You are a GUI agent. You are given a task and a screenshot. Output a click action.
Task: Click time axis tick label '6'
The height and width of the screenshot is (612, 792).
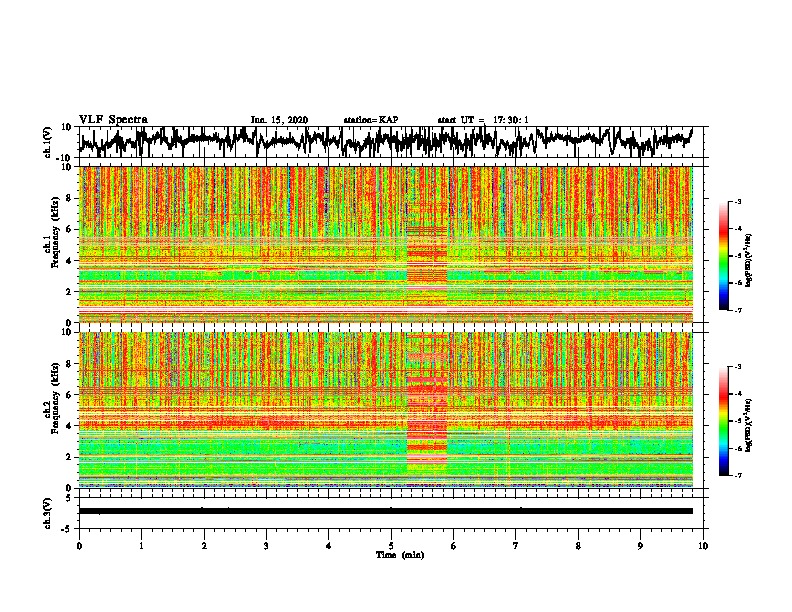[x=454, y=546]
